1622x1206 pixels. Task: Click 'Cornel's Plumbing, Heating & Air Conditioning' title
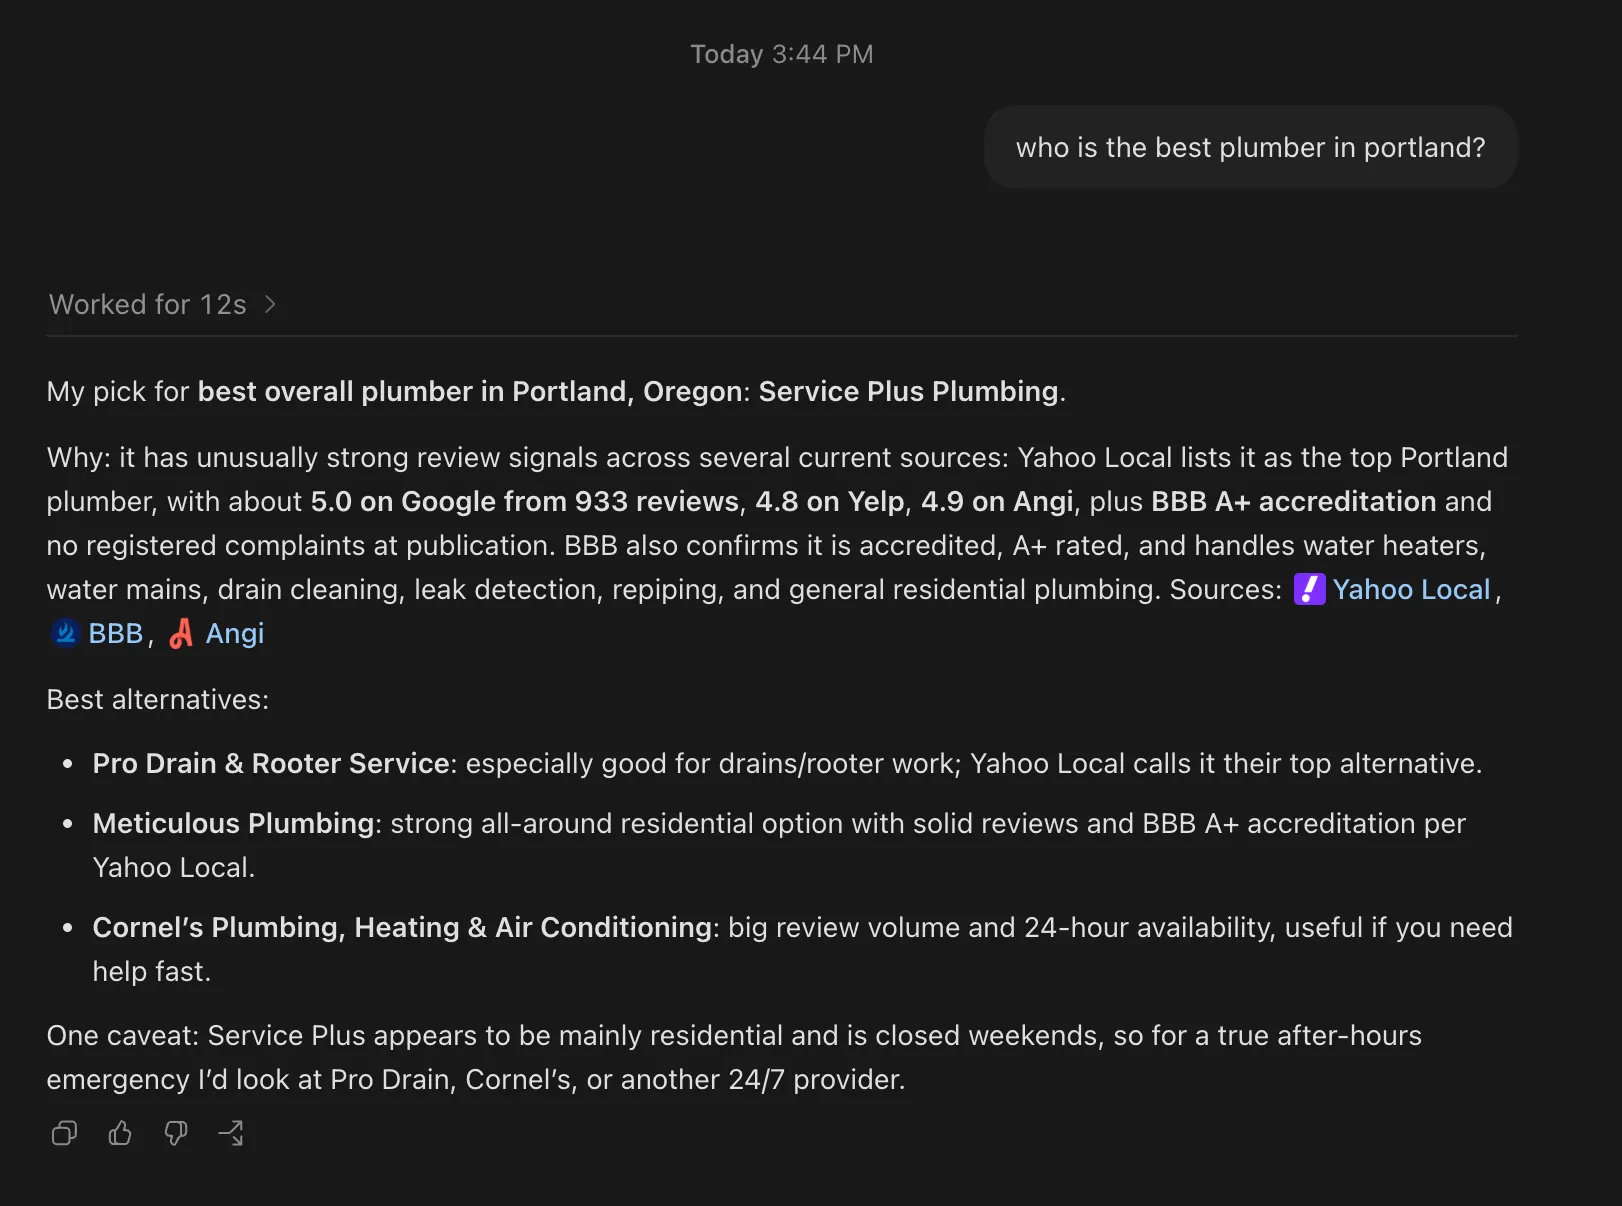[x=402, y=927]
